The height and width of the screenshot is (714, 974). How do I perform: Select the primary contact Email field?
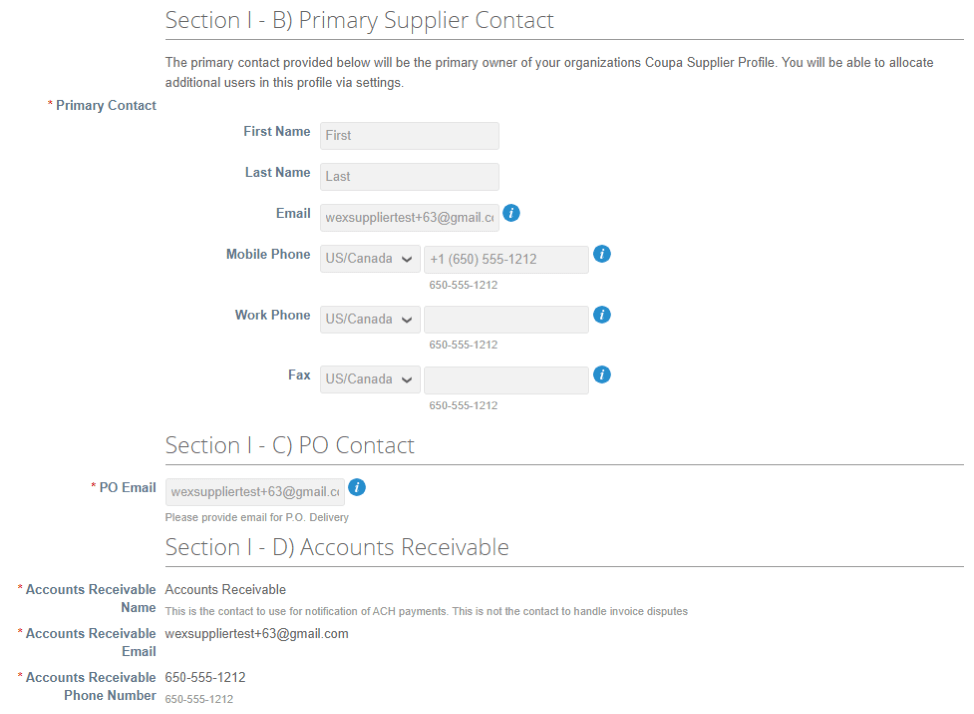tap(409, 217)
